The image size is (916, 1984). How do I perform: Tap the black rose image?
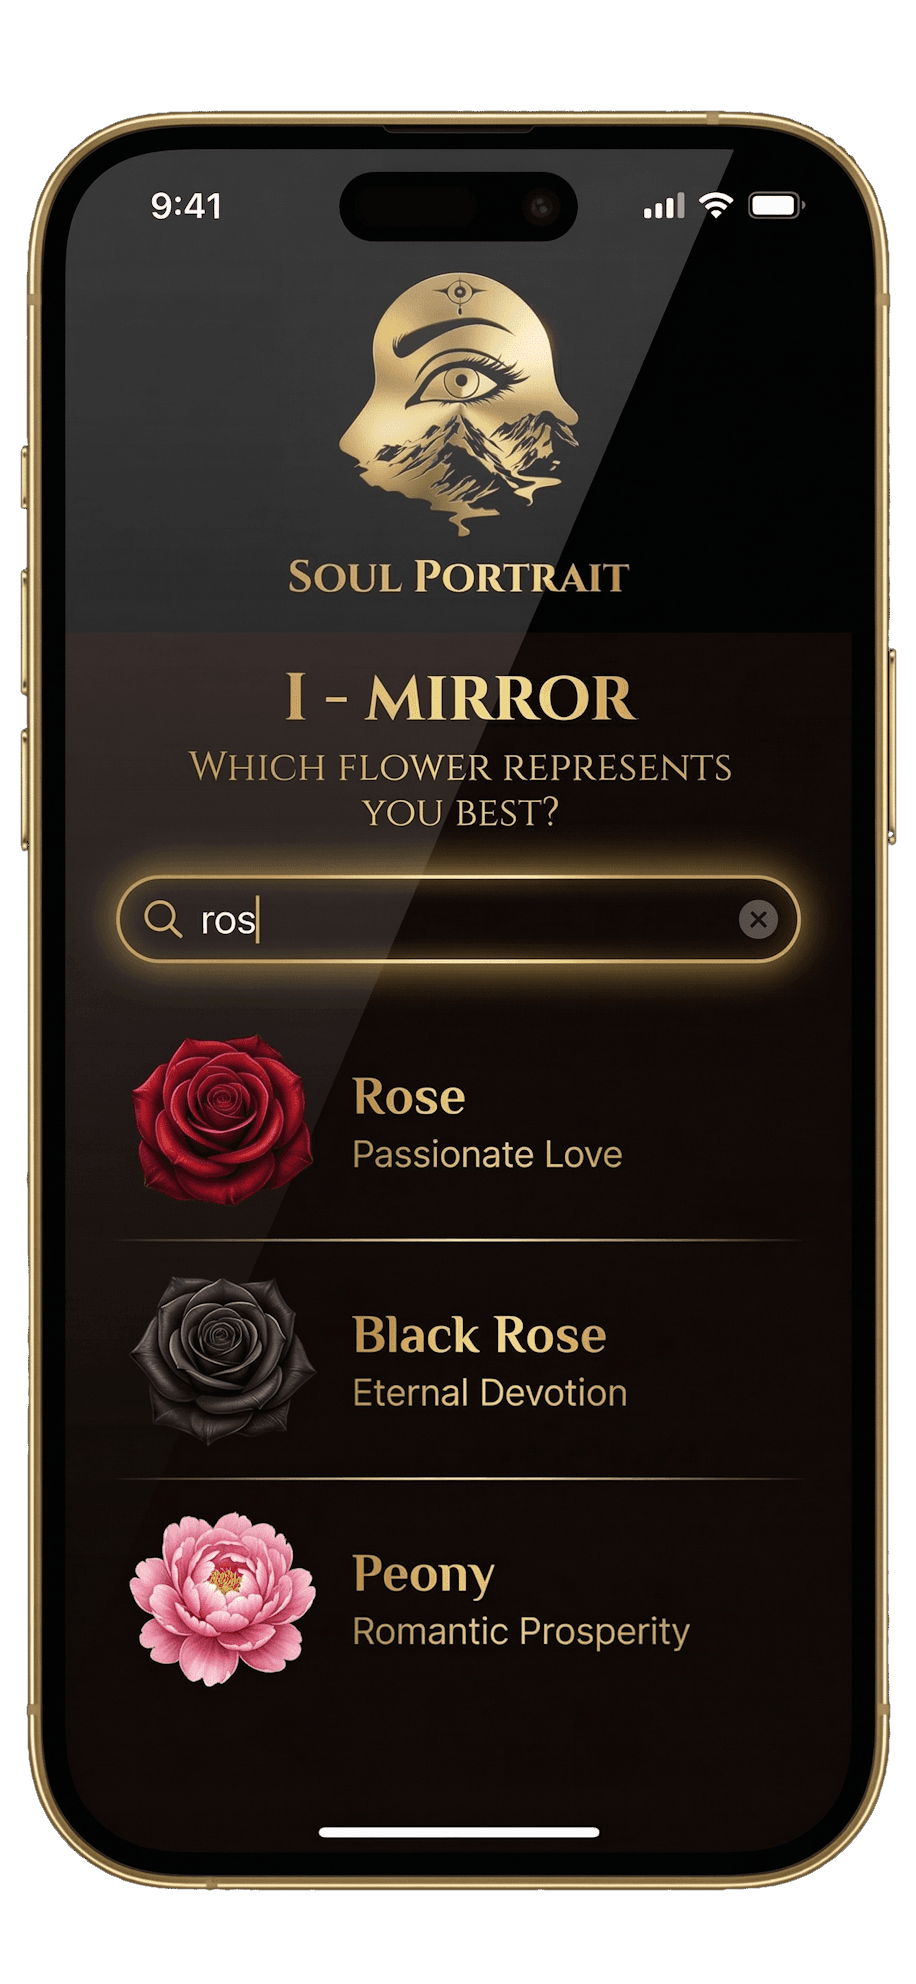pos(222,1359)
